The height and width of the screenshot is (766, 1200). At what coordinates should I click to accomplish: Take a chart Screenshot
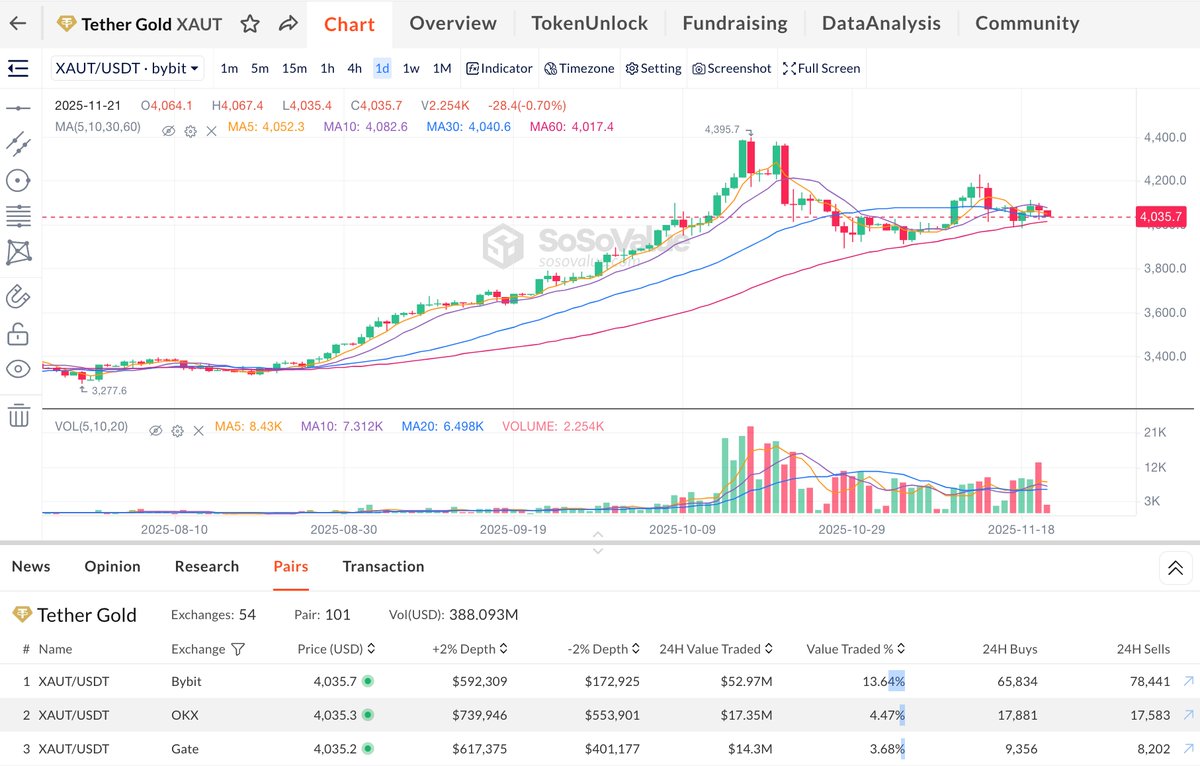(x=731, y=68)
